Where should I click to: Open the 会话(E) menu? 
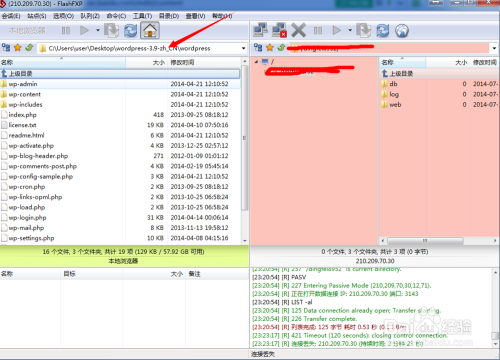coord(11,16)
